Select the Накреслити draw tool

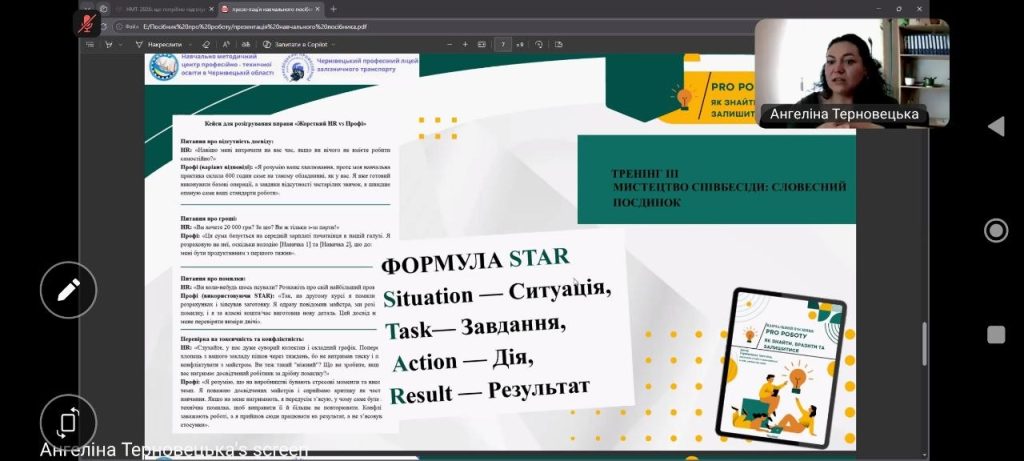(x=159, y=45)
